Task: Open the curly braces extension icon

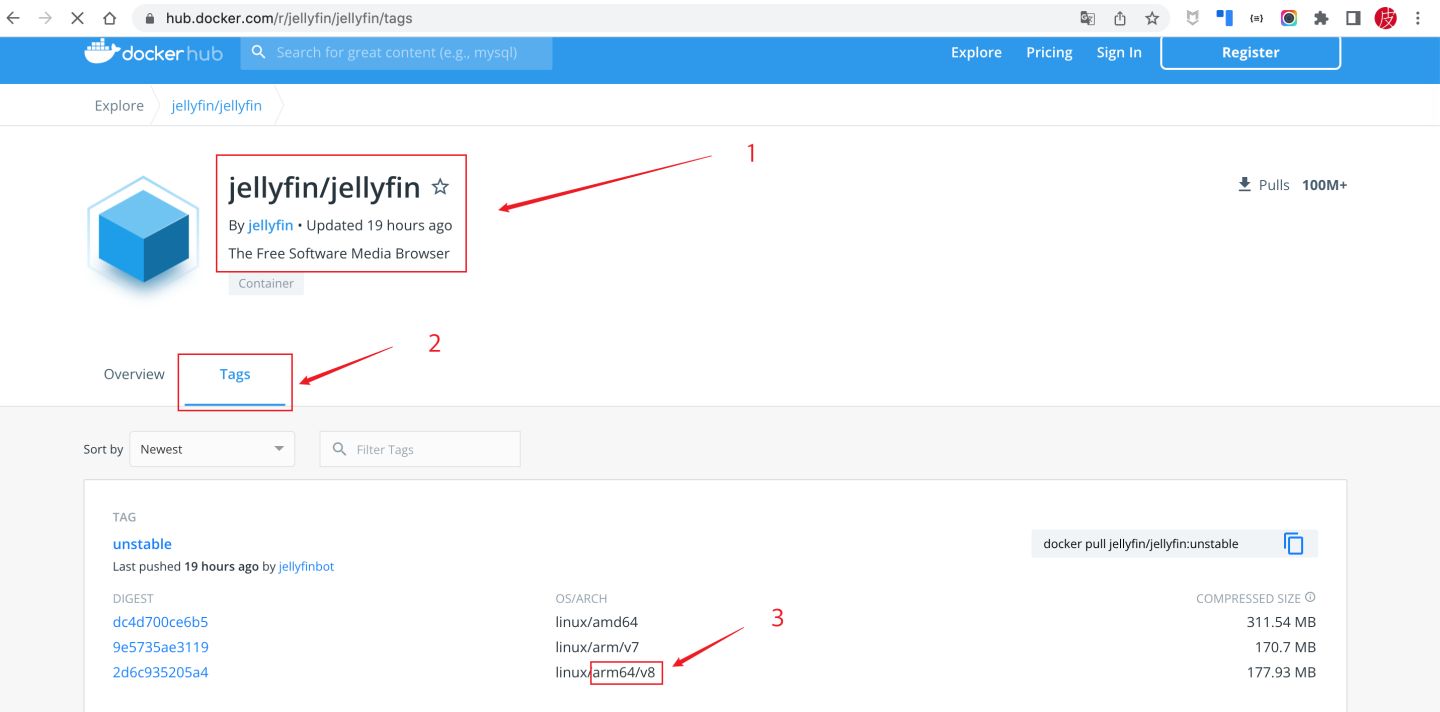Action: pos(1257,18)
